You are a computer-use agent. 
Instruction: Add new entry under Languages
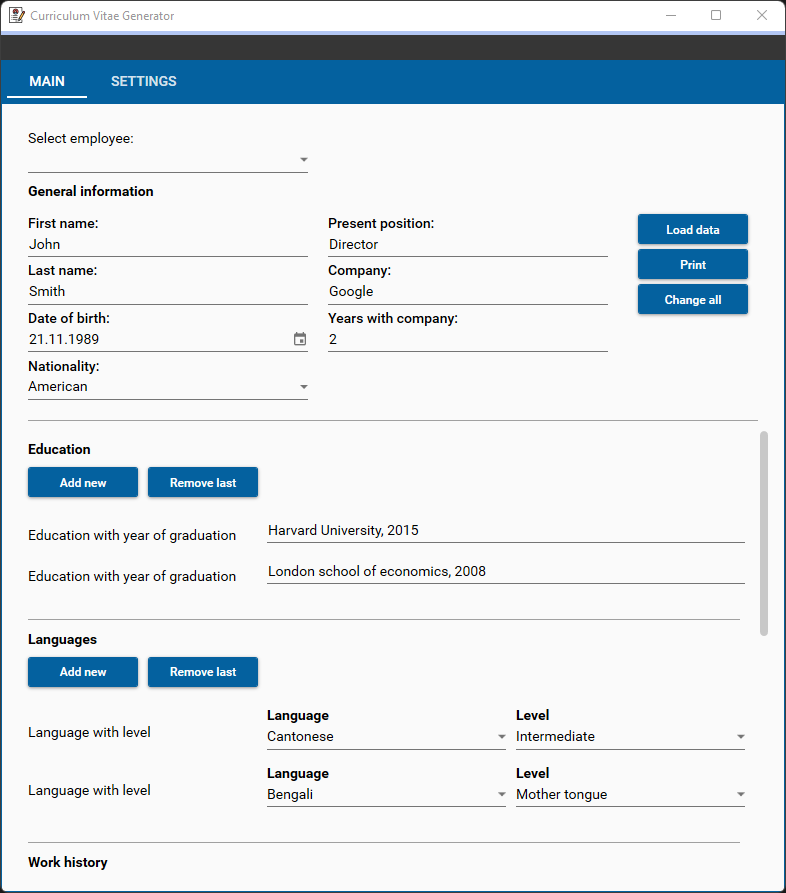coord(83,672)
